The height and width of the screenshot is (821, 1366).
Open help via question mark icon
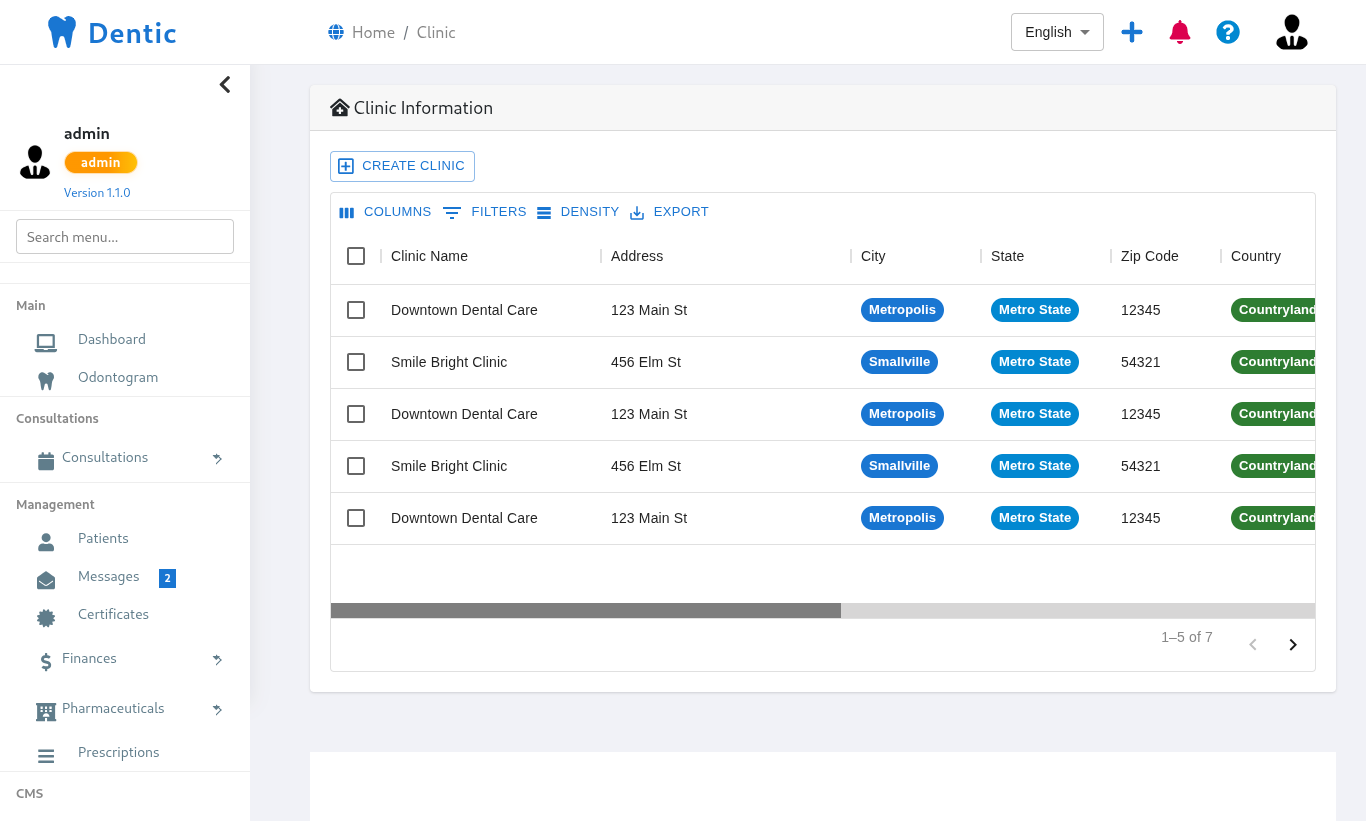(1228, 32)
